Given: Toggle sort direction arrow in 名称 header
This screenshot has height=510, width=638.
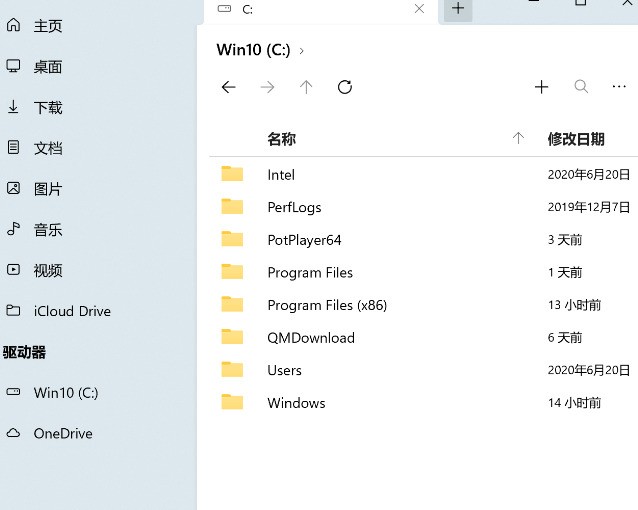Looking at the screenshot, I should point(518,138).
